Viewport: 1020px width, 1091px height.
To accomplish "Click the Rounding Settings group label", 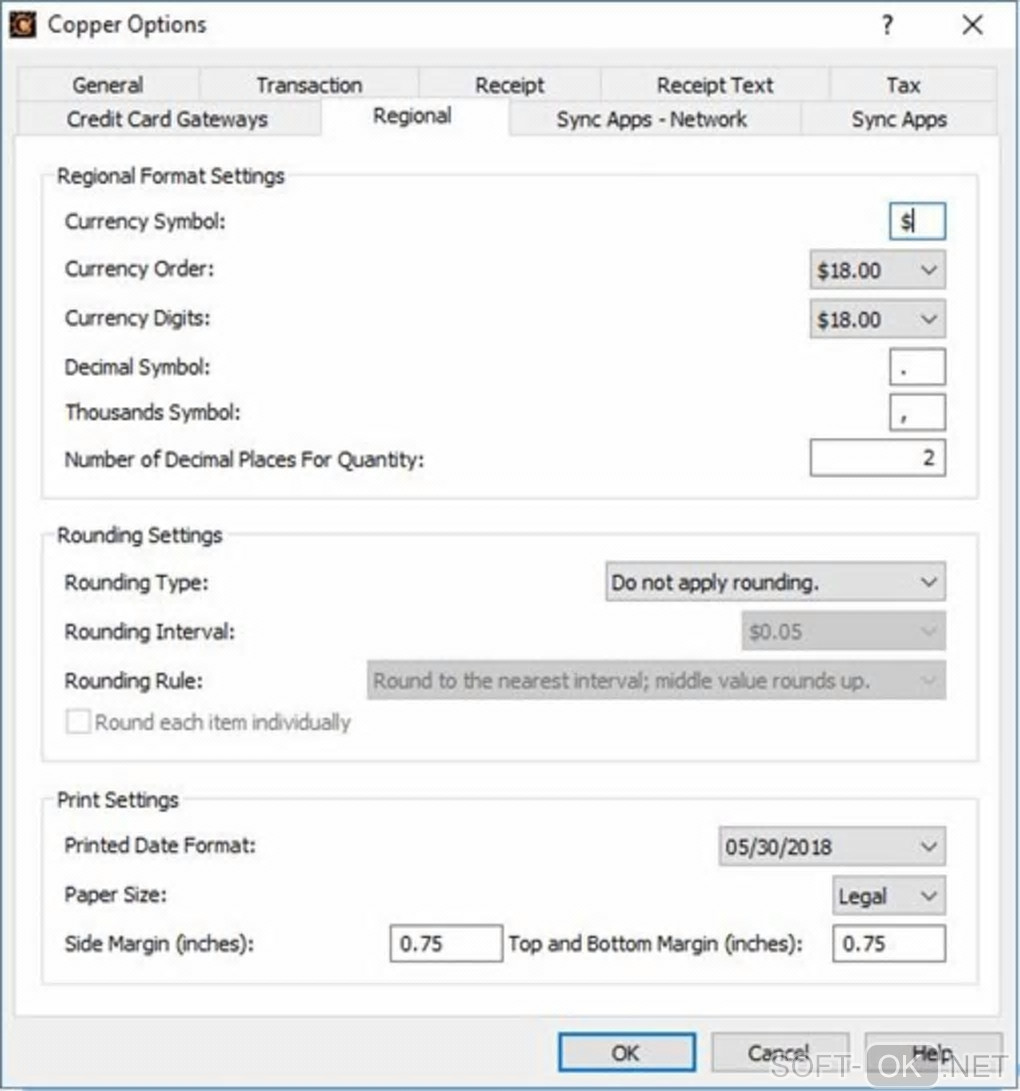I will [x=139, y=535].
